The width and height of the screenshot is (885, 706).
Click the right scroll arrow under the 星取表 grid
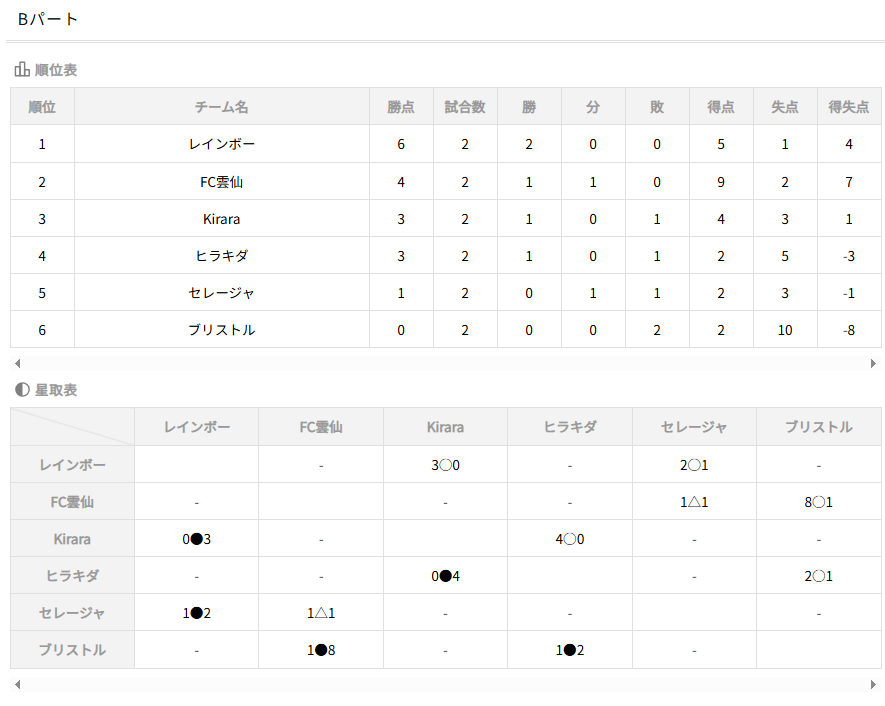873,685
